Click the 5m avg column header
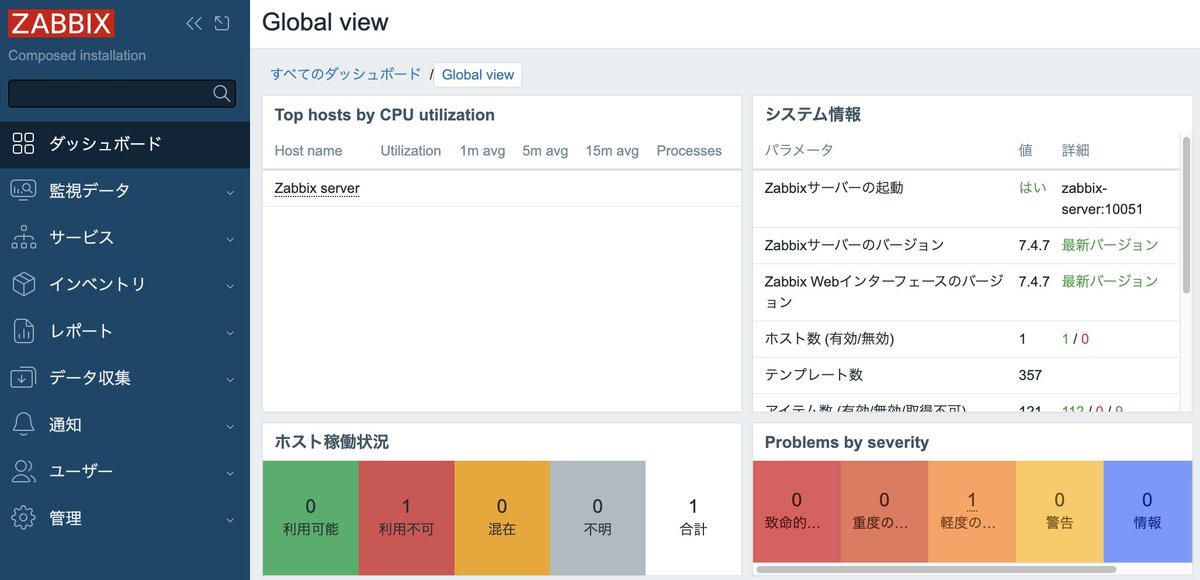This screenshot has width=1200, height=580. click(x=545, y=151)
